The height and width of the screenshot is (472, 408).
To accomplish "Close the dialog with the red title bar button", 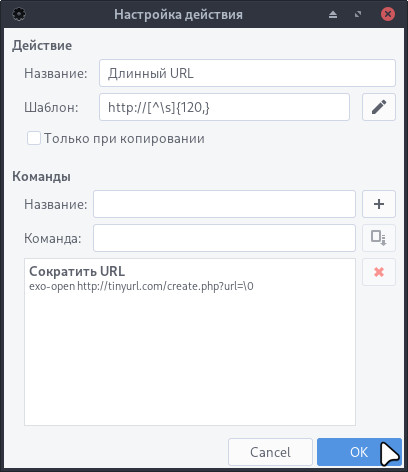I will click(388, 14).
